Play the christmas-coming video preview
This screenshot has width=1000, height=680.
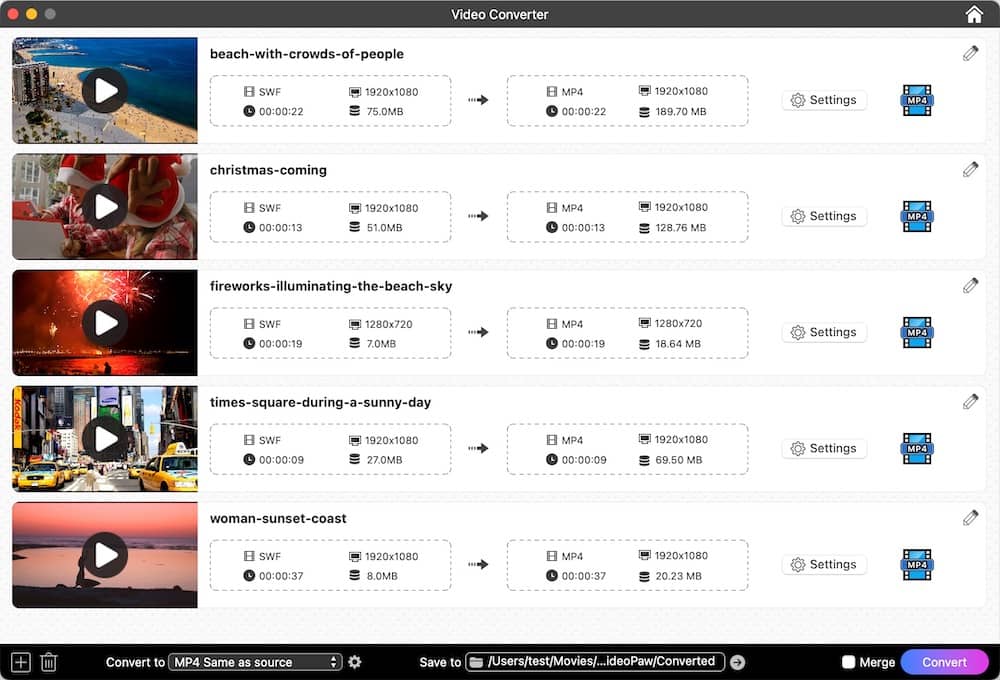tap(104, 206)
